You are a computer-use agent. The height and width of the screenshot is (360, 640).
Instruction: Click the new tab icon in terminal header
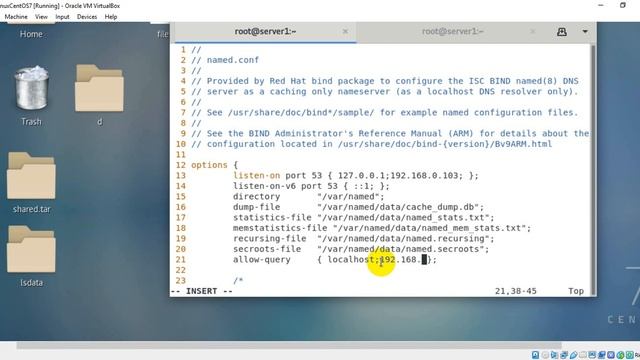point(562,32)
